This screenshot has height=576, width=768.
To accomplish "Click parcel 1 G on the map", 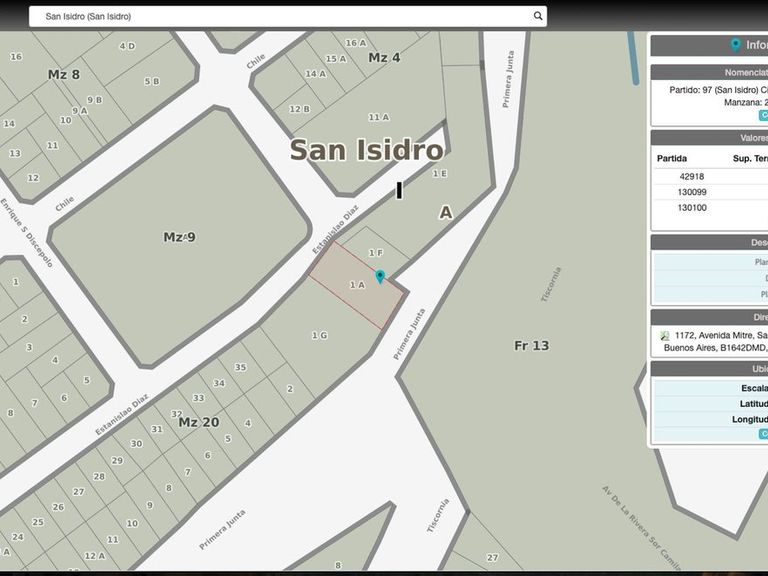I will point(319,335).
